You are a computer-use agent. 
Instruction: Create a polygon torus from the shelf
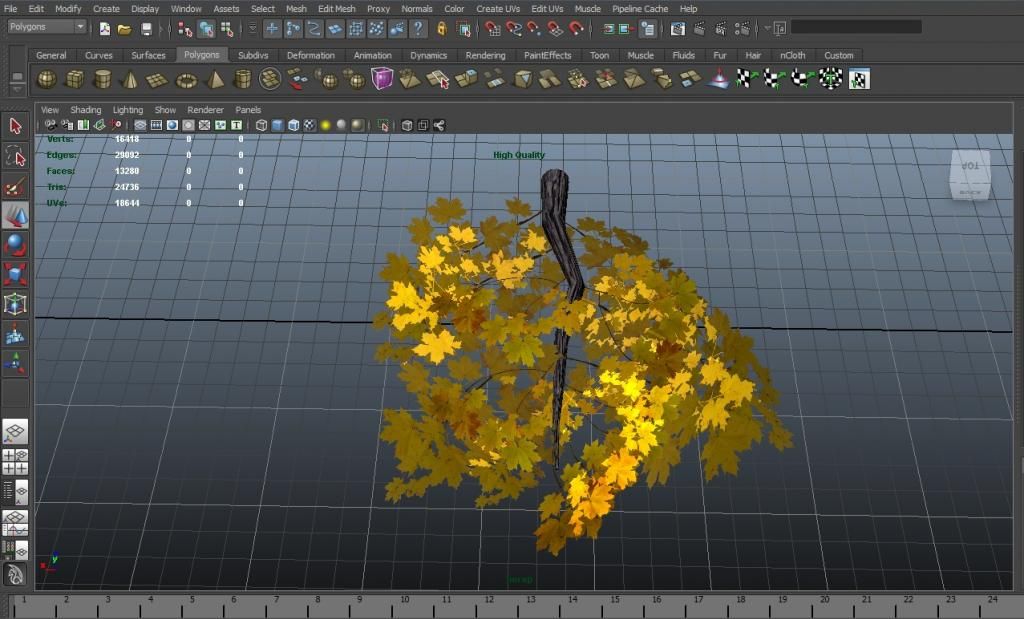coord(186,79)
